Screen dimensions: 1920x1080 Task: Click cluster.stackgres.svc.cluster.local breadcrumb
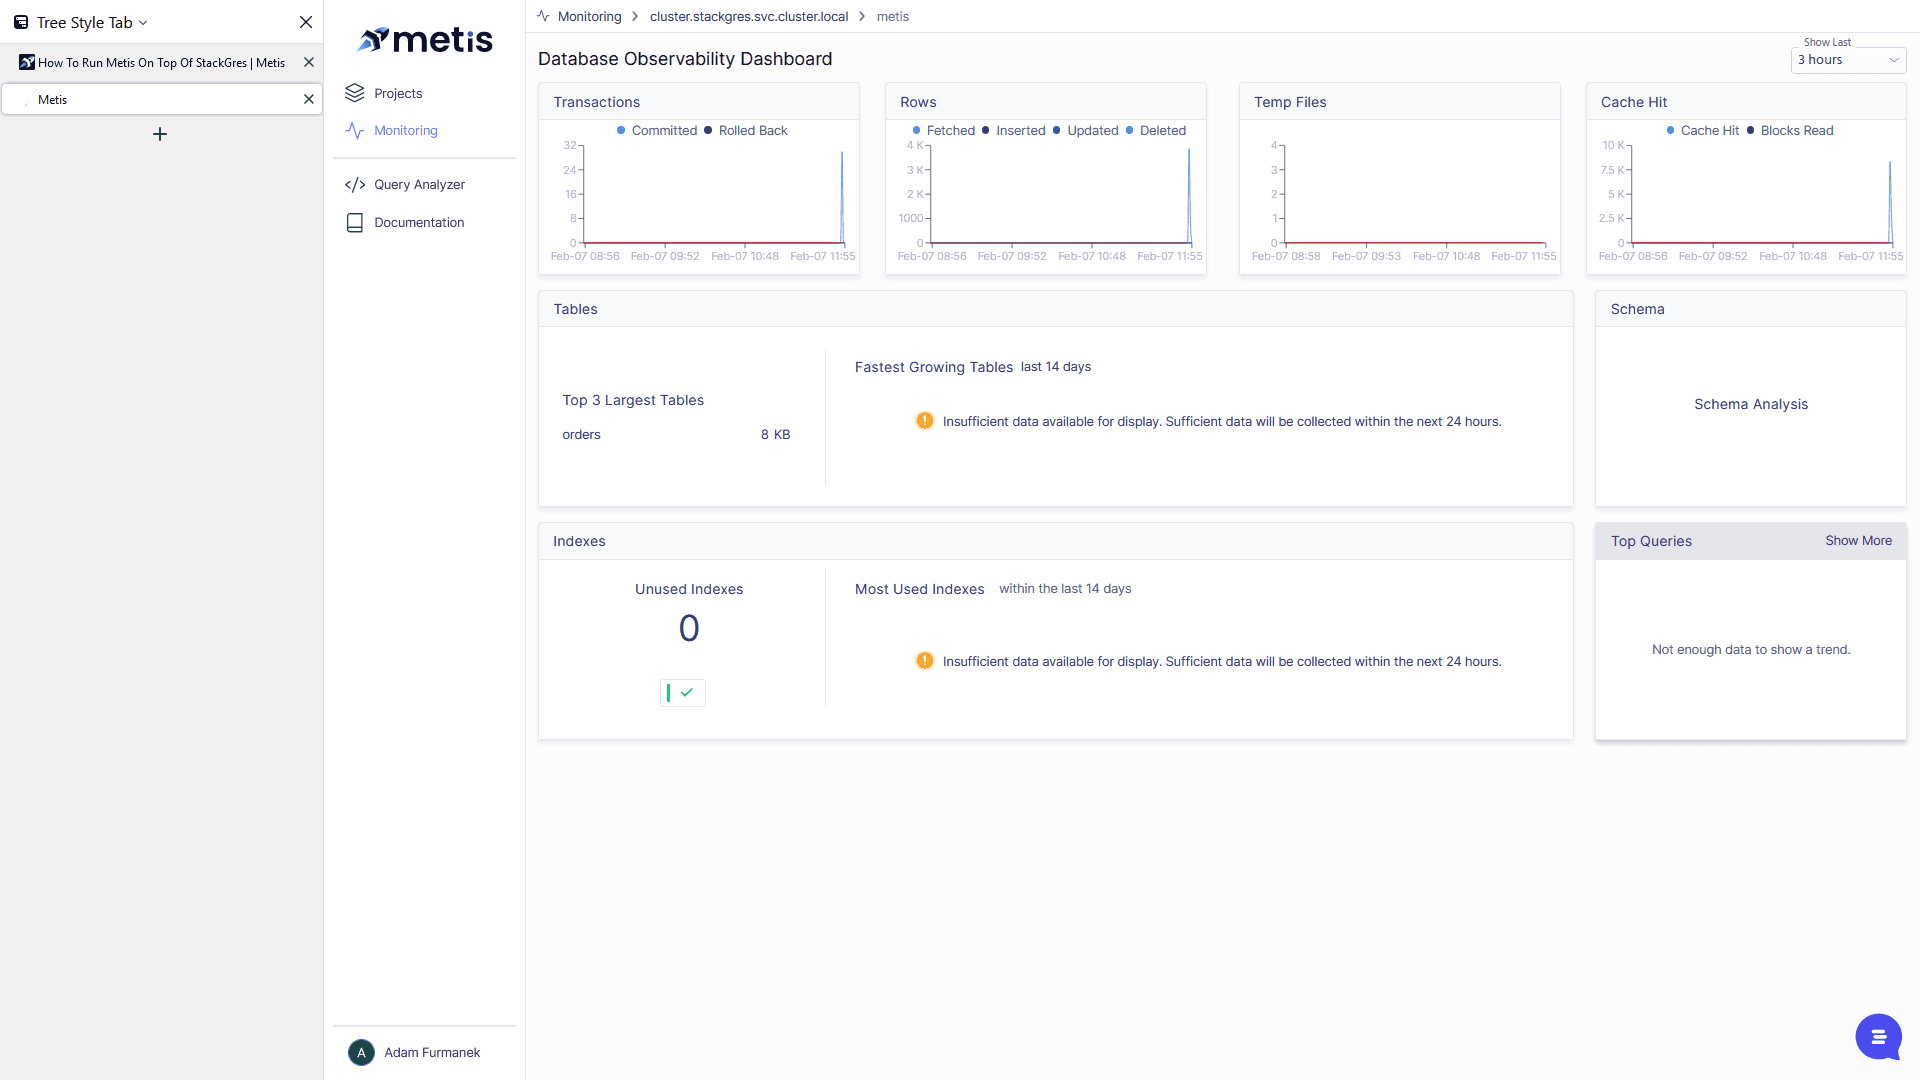748,17
